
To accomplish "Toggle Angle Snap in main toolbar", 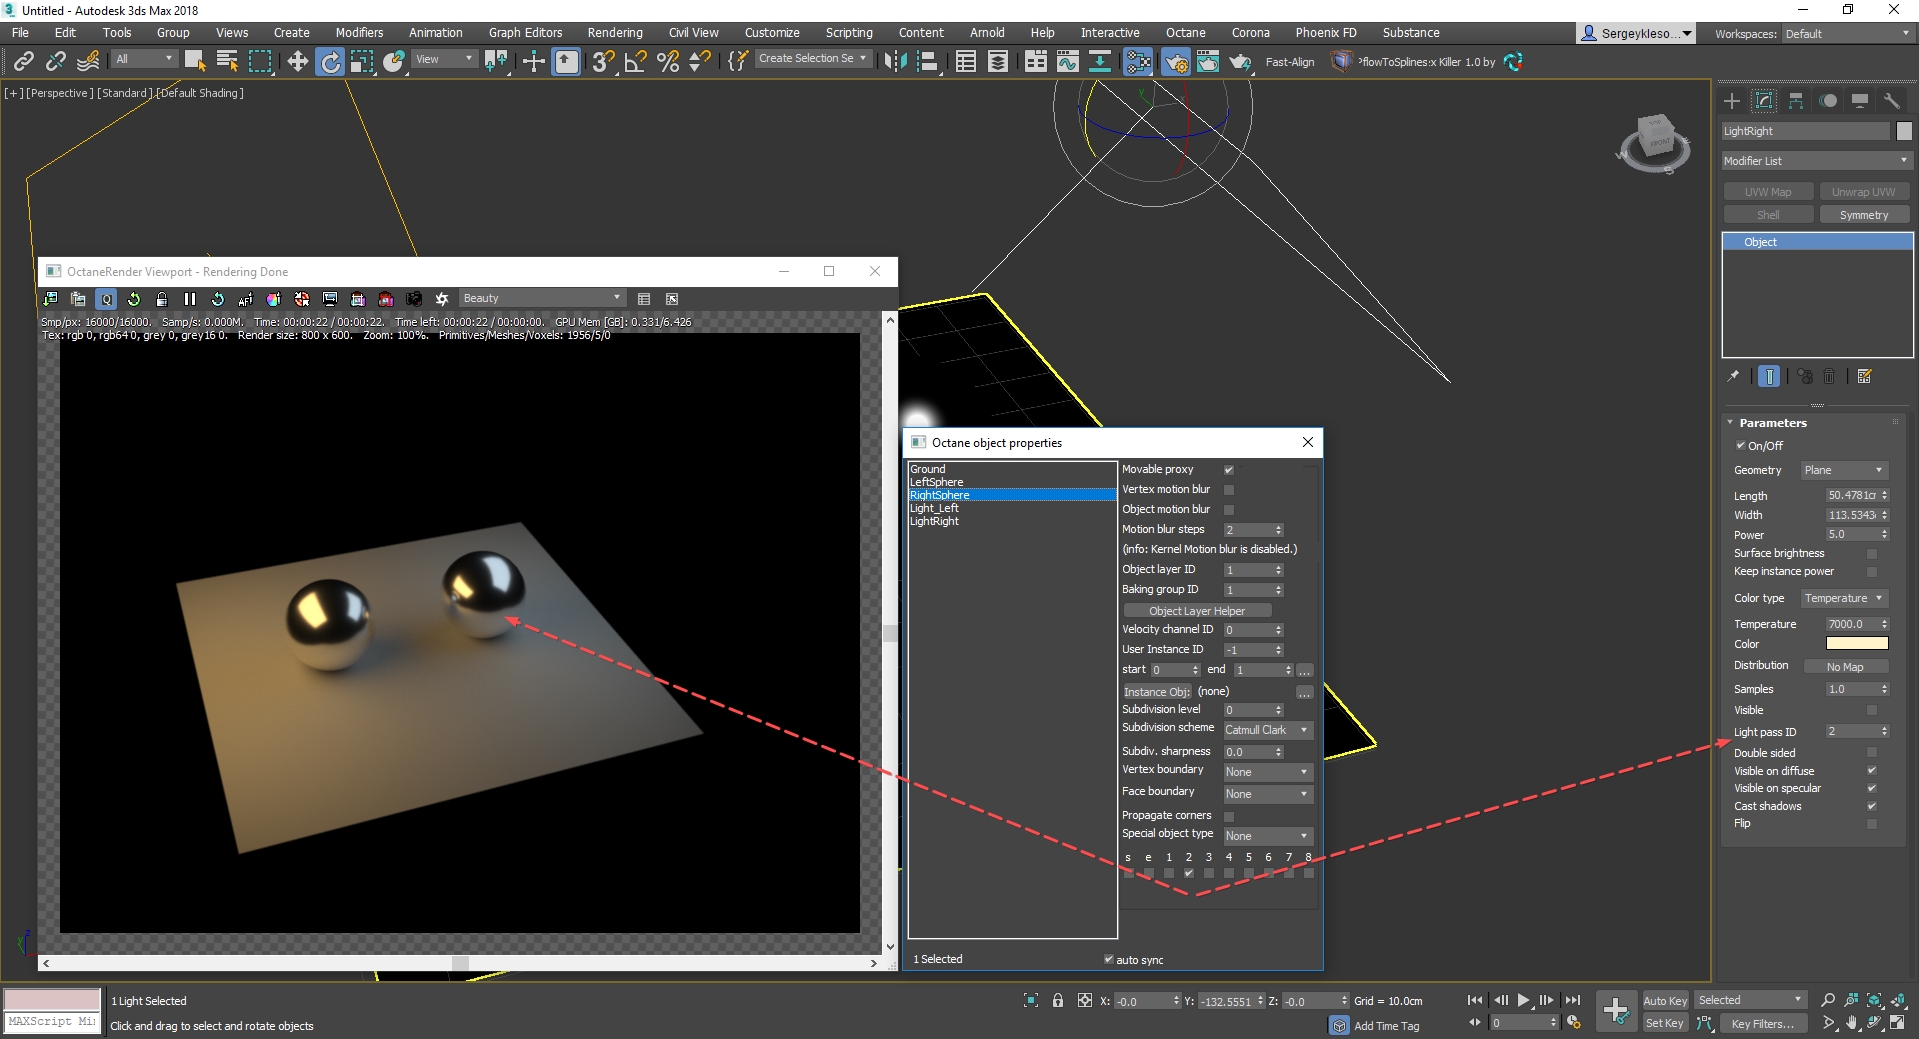I will pos(635,62).
